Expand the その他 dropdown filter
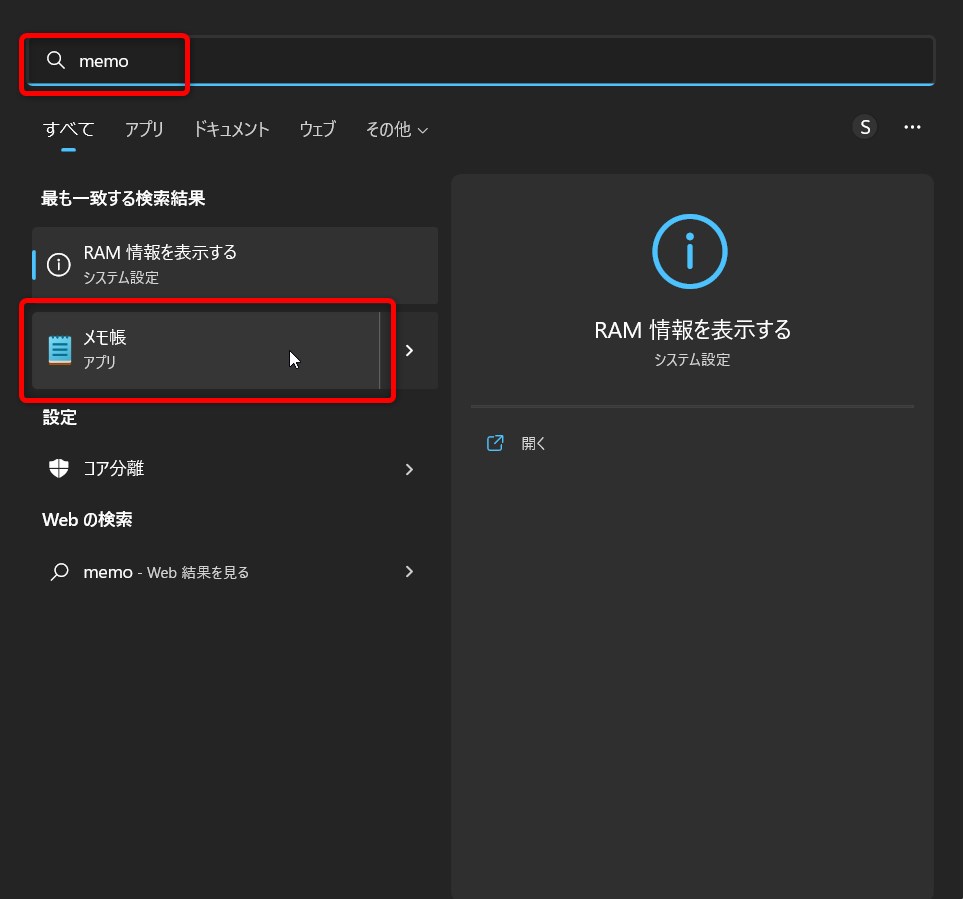The width and height of the screenshot is (963, 899). [397, 129]
